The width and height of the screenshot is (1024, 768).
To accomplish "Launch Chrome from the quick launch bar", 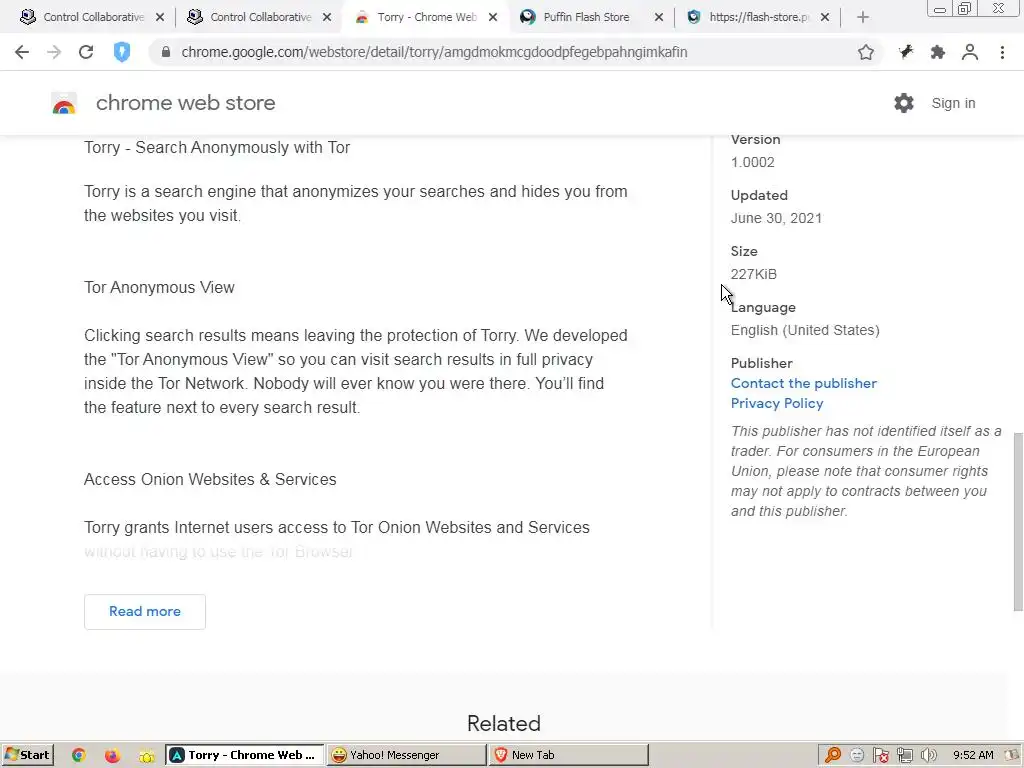I will point(79,756).
